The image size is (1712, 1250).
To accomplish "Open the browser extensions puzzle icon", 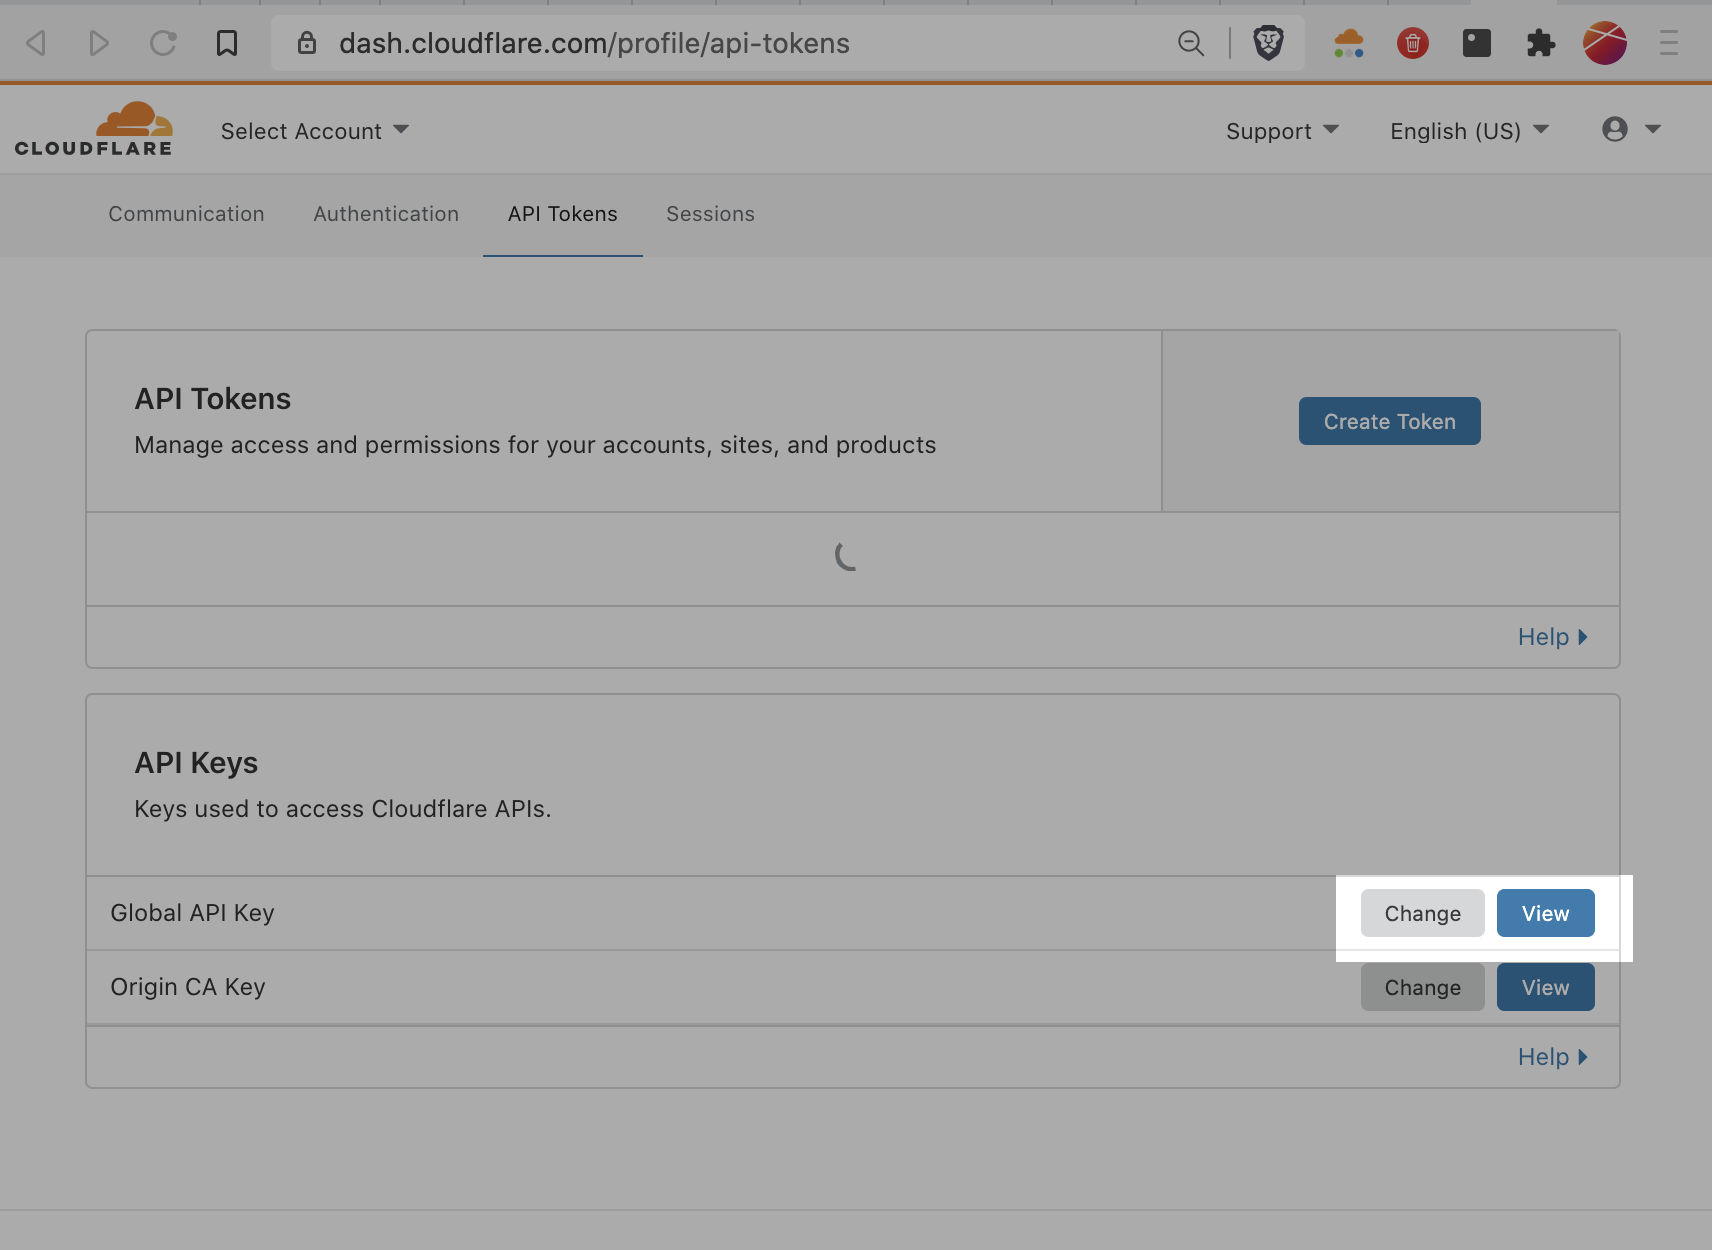I will click(x=1540, y=43).
